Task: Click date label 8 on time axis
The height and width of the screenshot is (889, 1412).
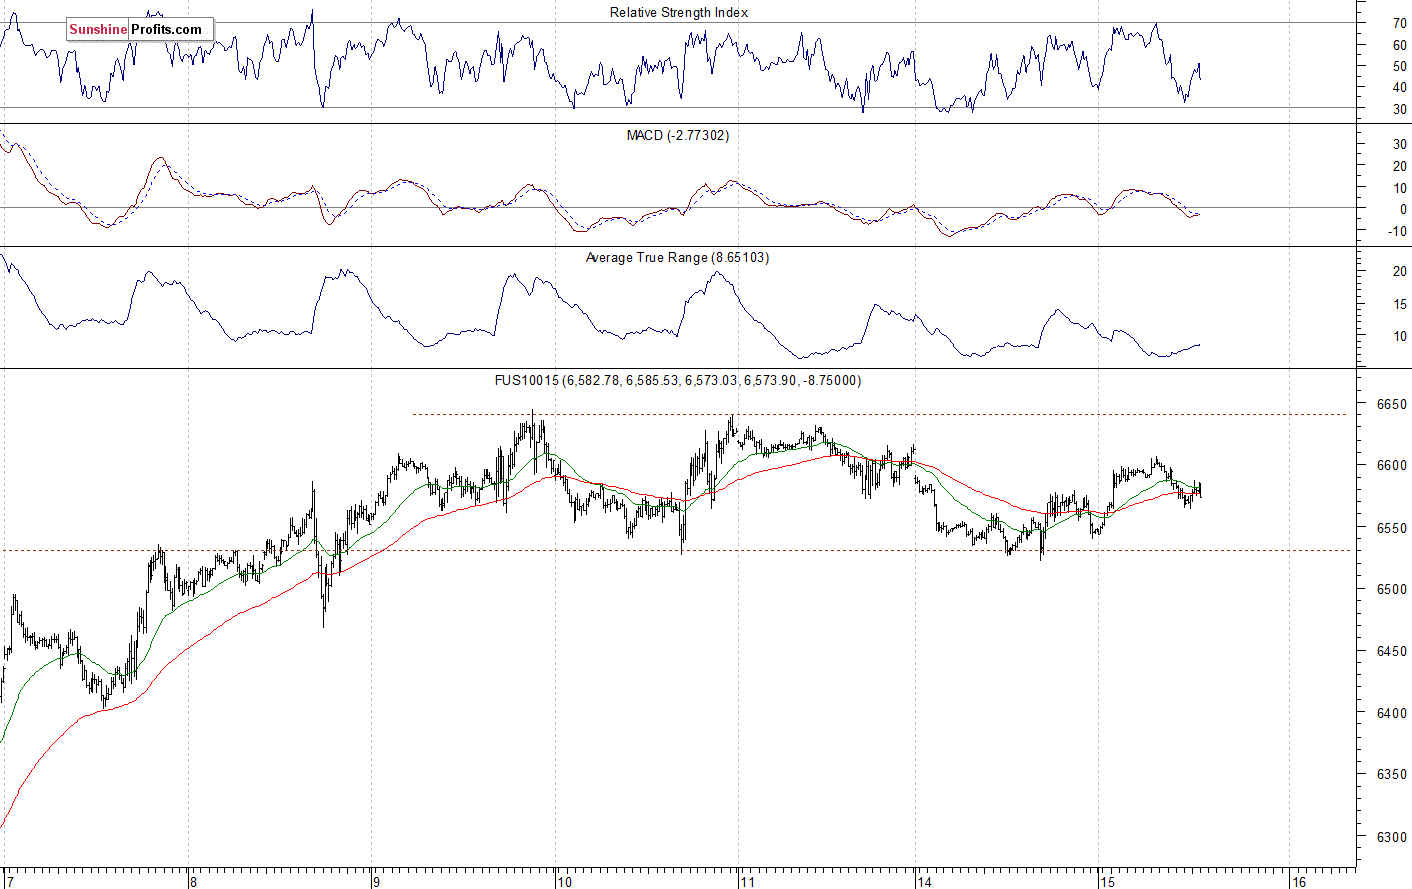Action: point(193,881)
